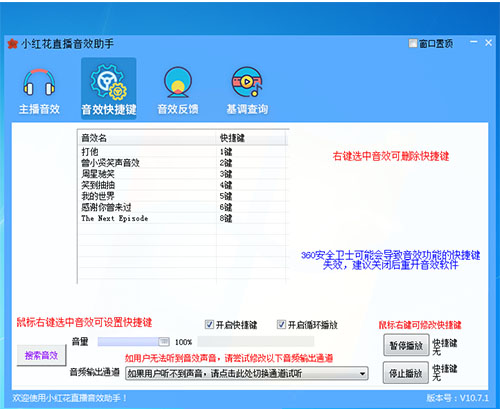
Task: Click the 100% volume value
Action: (183, 342)
